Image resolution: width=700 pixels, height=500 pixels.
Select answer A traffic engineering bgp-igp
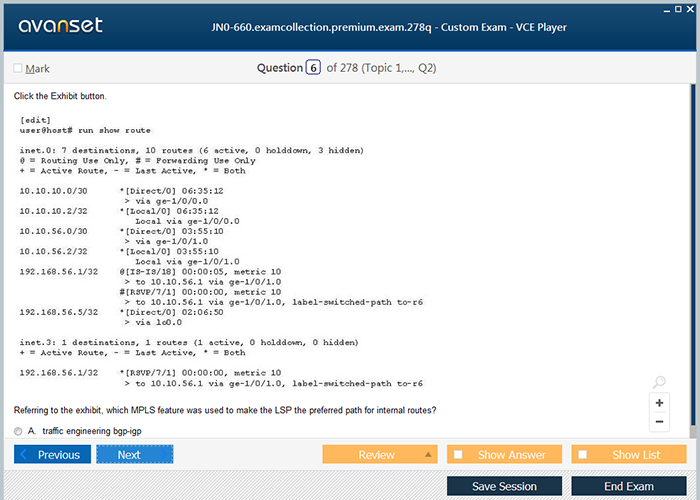tap(19, 430)
